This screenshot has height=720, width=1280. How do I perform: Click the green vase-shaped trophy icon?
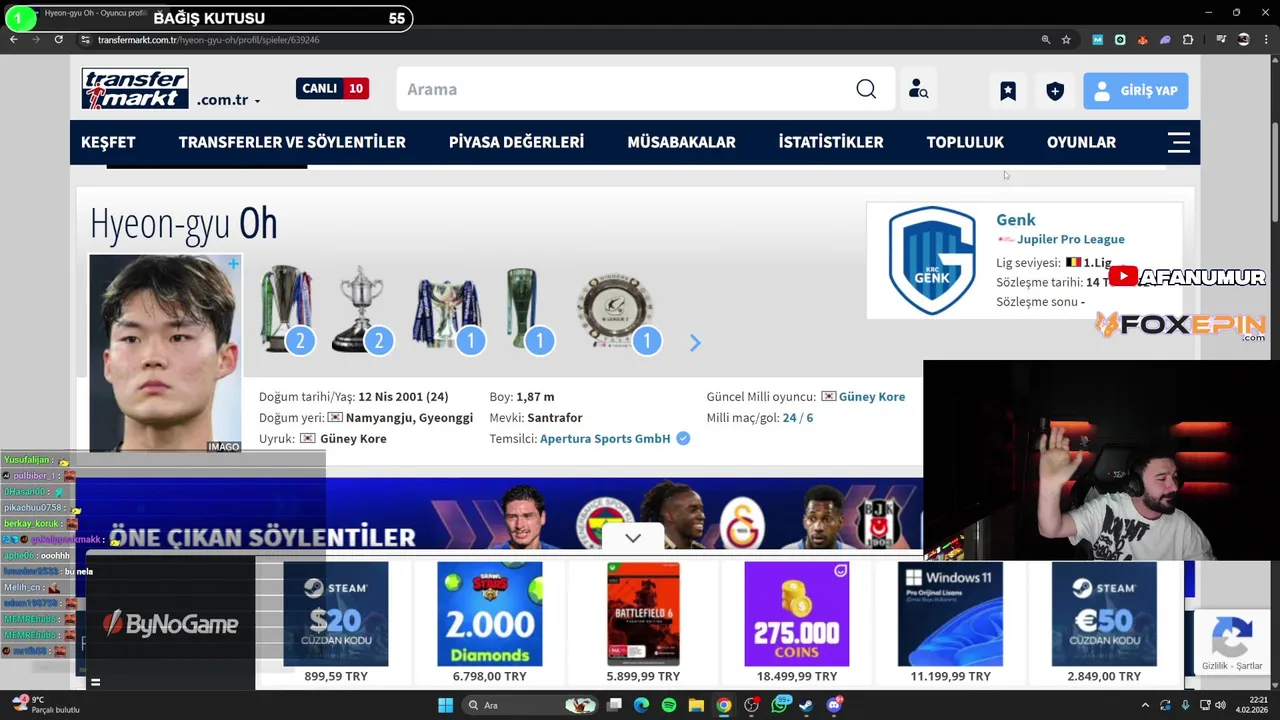(527, 309)
